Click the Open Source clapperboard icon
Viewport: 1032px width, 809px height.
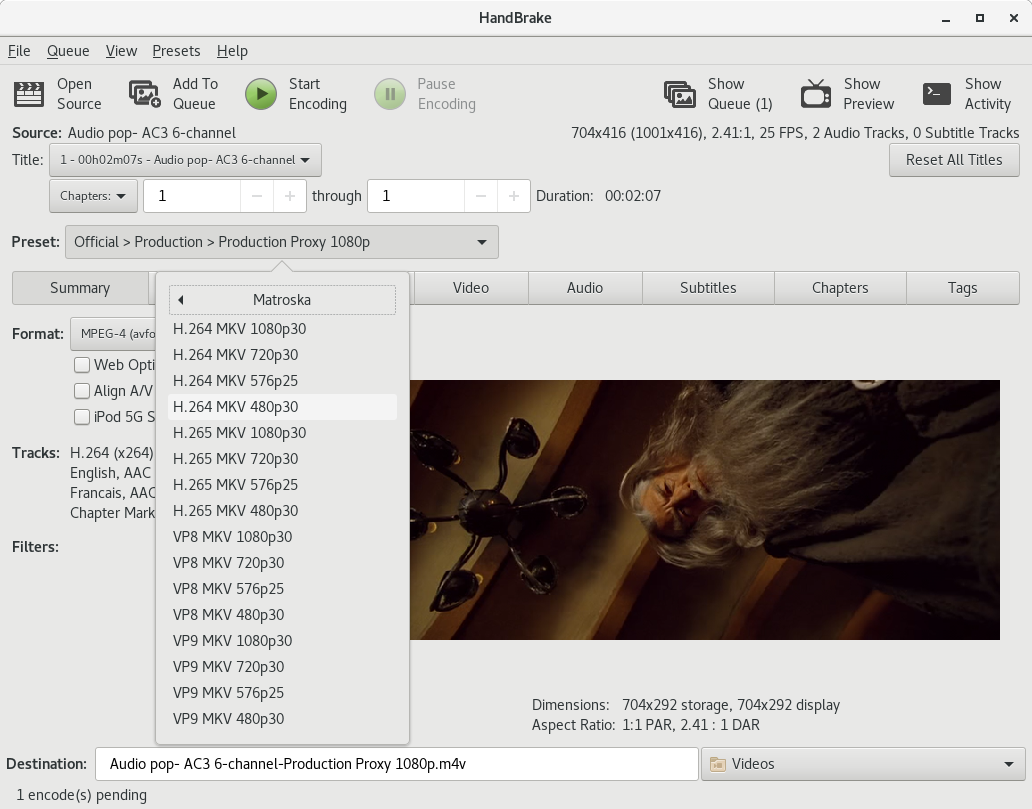click(x=29, y=94)
